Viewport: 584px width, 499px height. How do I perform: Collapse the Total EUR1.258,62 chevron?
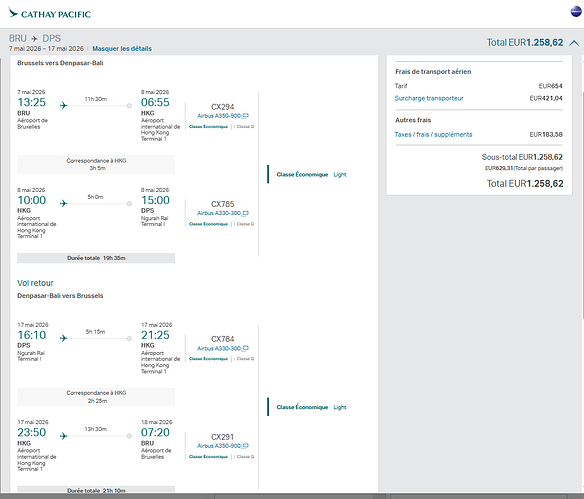[x=574, y=43]
